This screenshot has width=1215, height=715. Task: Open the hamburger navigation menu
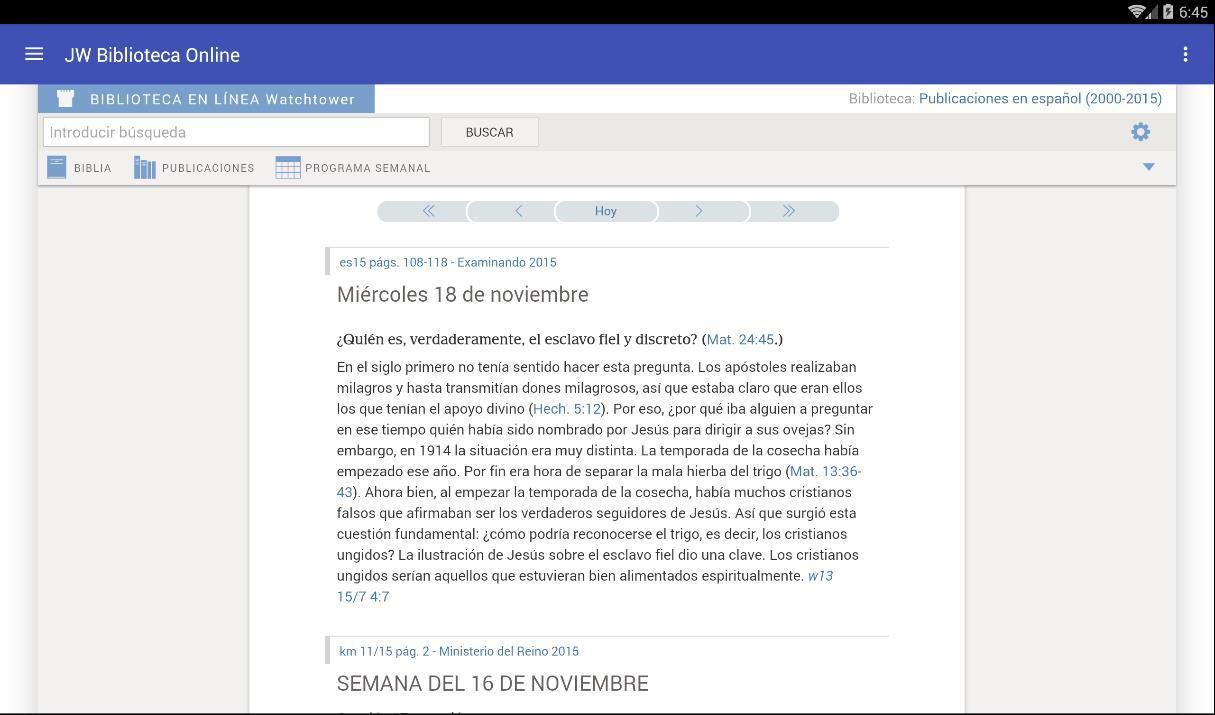tap(34, 54)
